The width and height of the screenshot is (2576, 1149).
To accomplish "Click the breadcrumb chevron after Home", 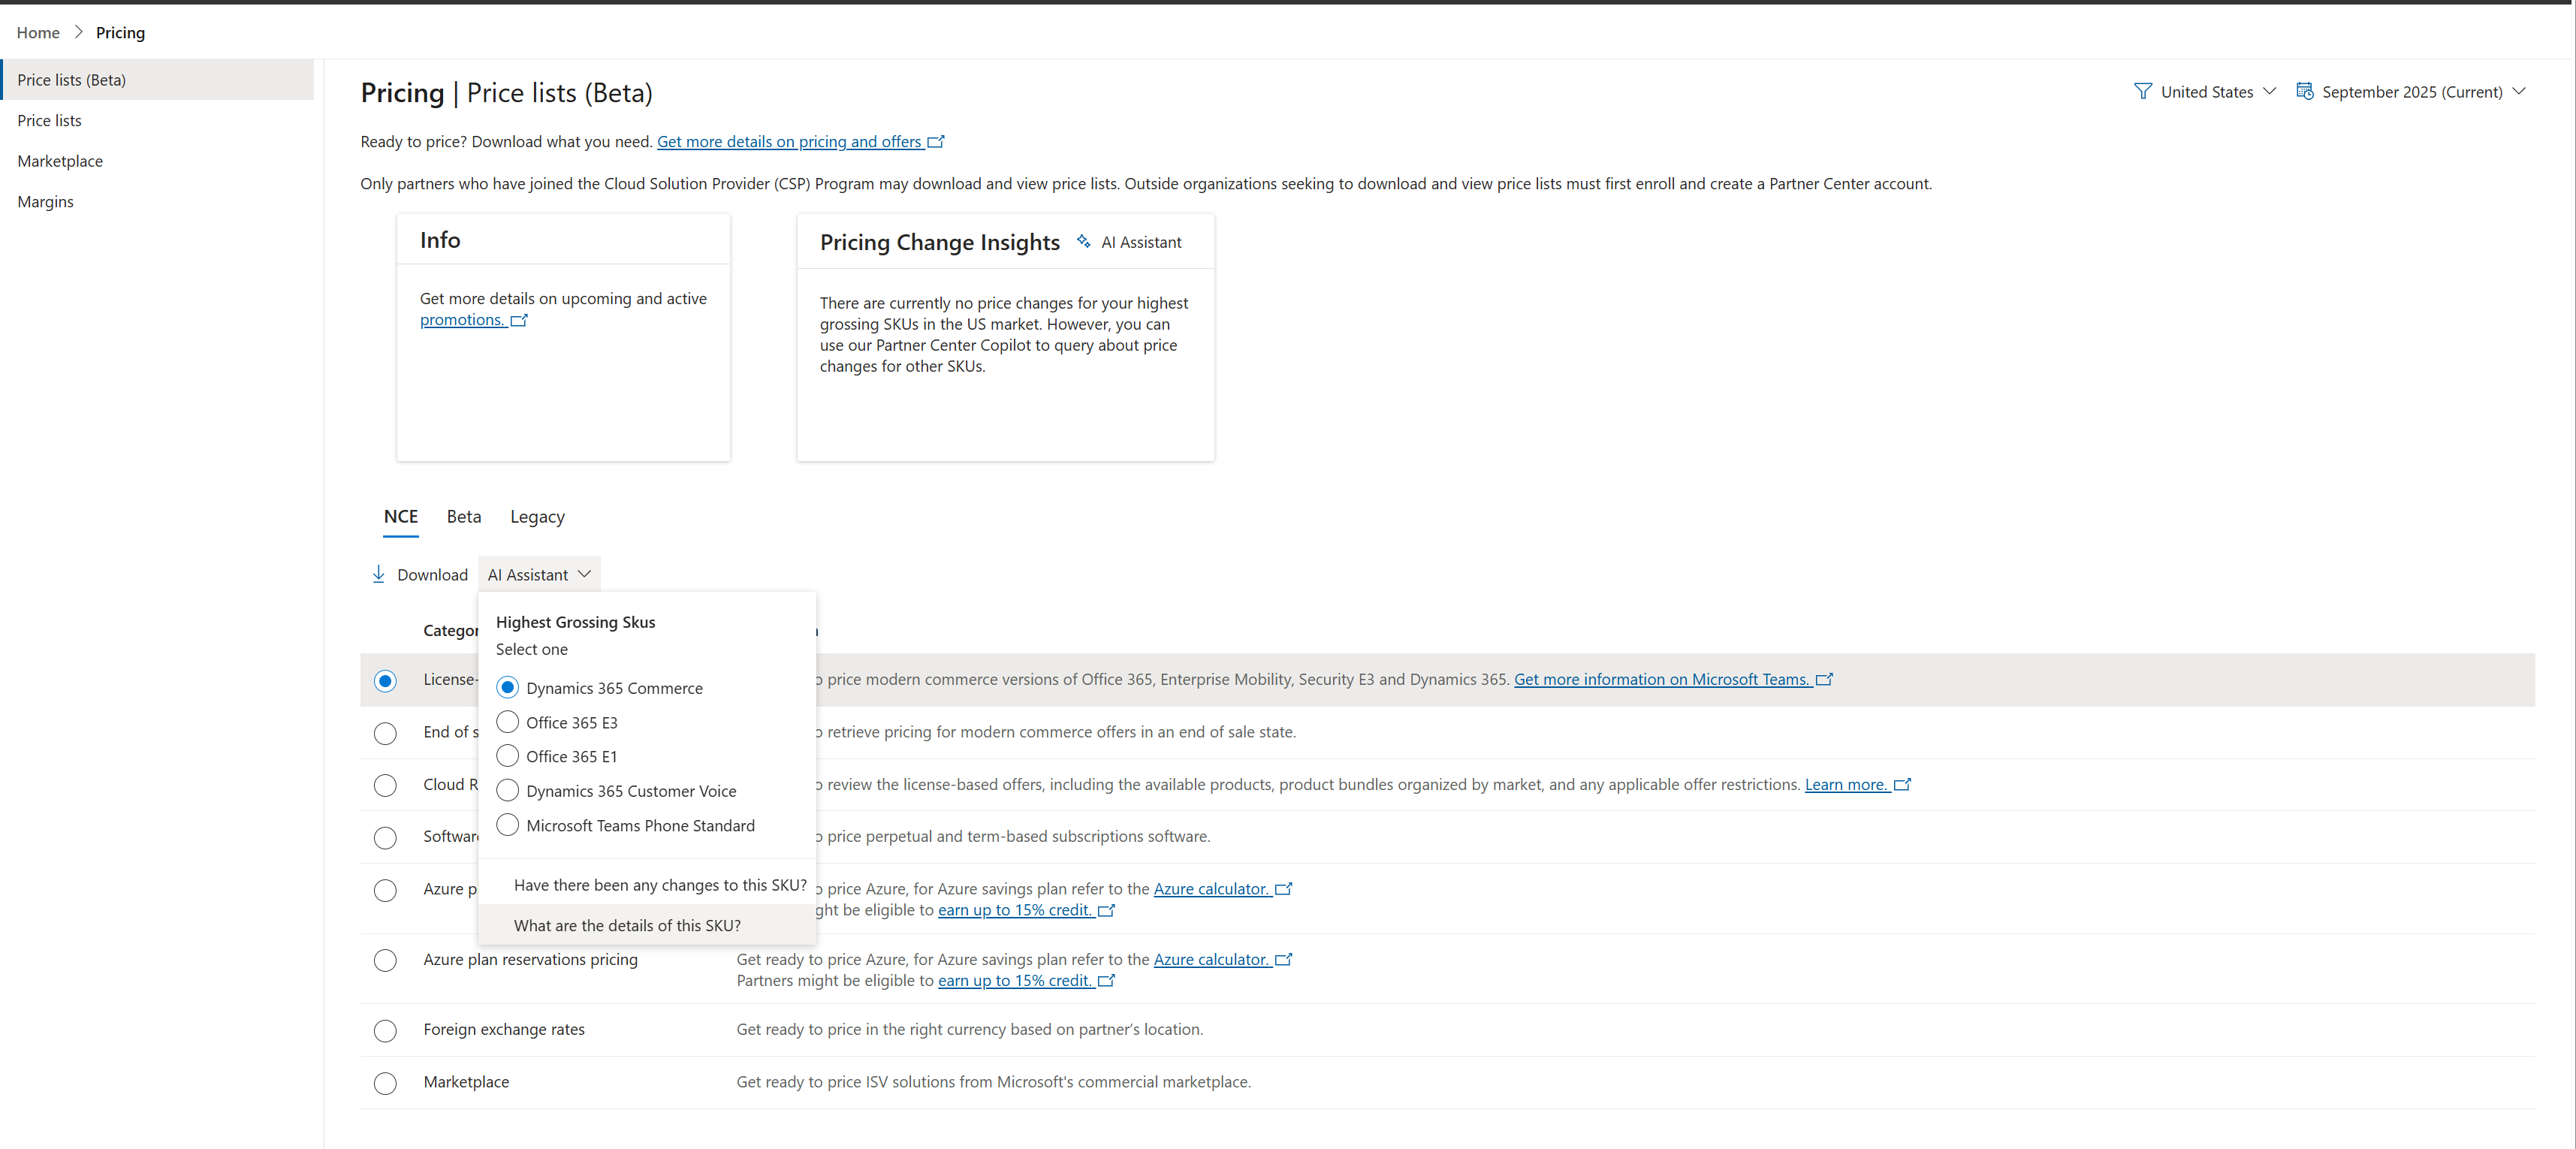I will click(78, 32).
